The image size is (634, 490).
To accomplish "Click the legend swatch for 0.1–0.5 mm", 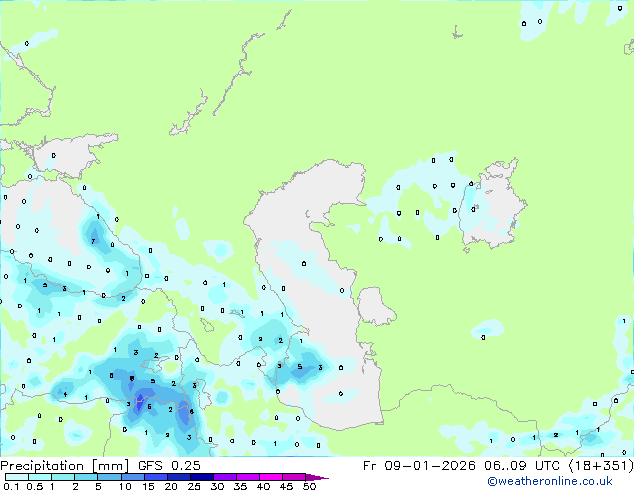I will (x=17, y=477).
